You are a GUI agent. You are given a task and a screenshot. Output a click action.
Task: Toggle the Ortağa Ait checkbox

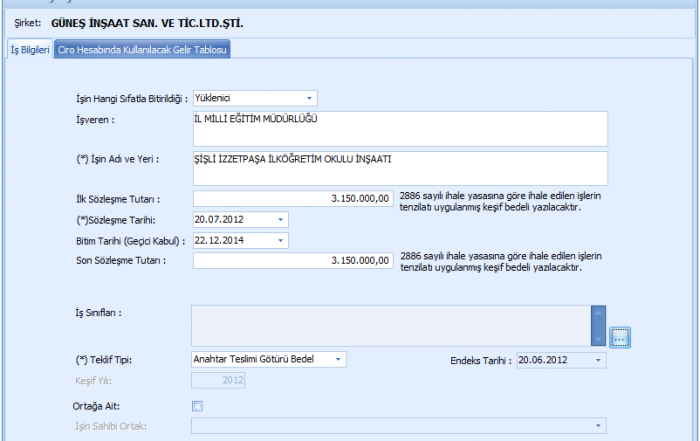click(x=197, y=405)
